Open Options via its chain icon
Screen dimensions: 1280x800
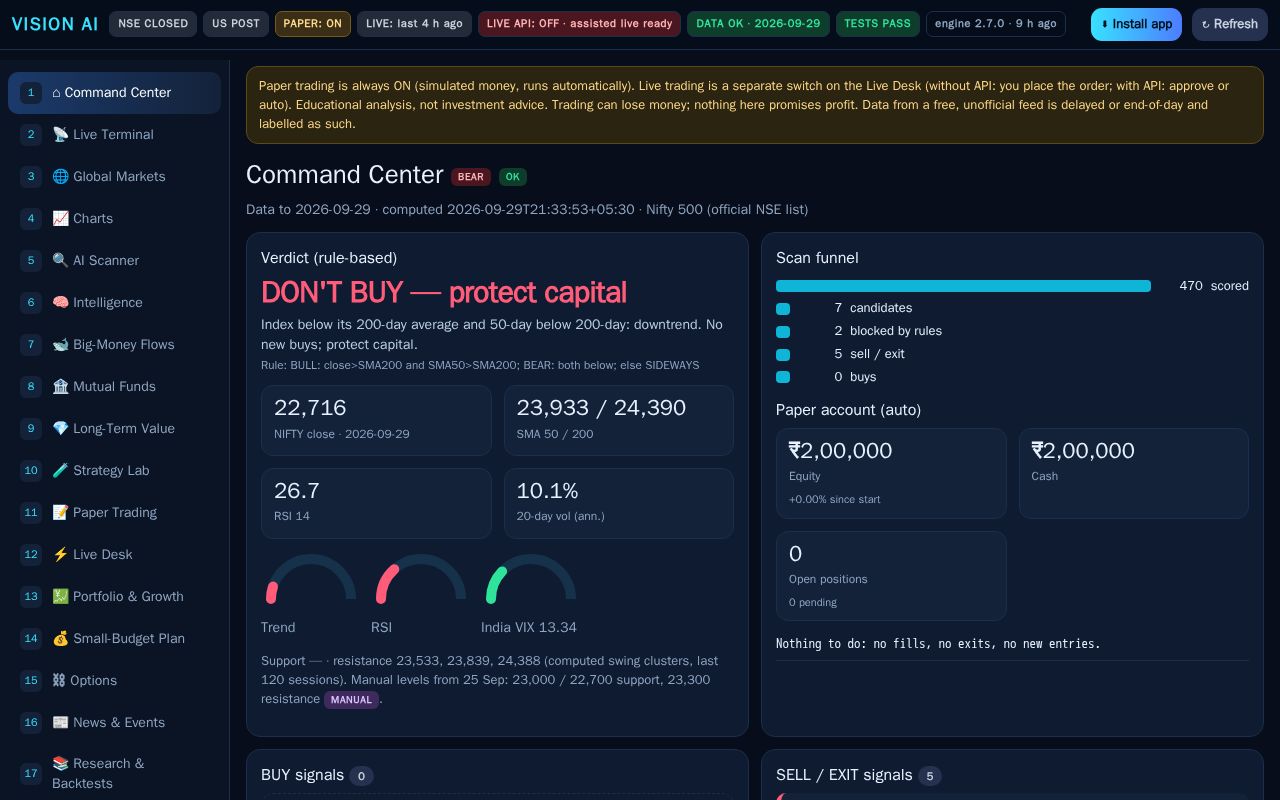(59, 680)
